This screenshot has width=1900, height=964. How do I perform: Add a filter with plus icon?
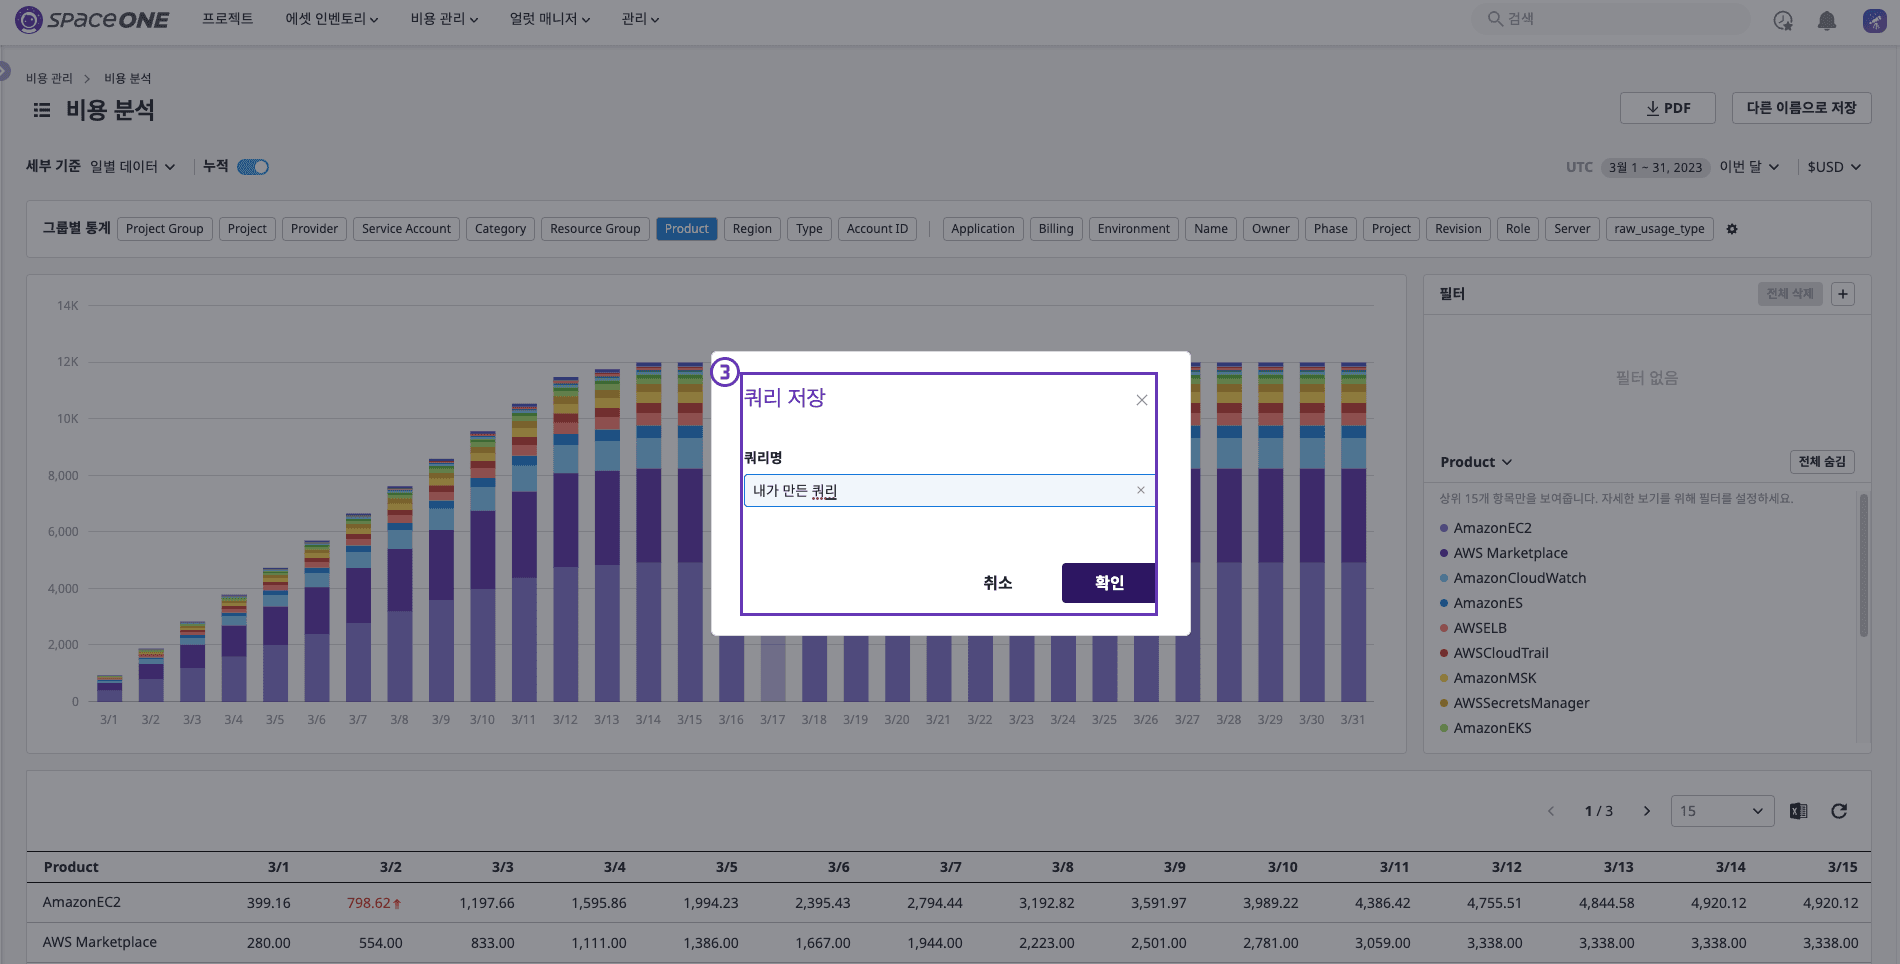pyautogui.click(x=1843, y=294)
